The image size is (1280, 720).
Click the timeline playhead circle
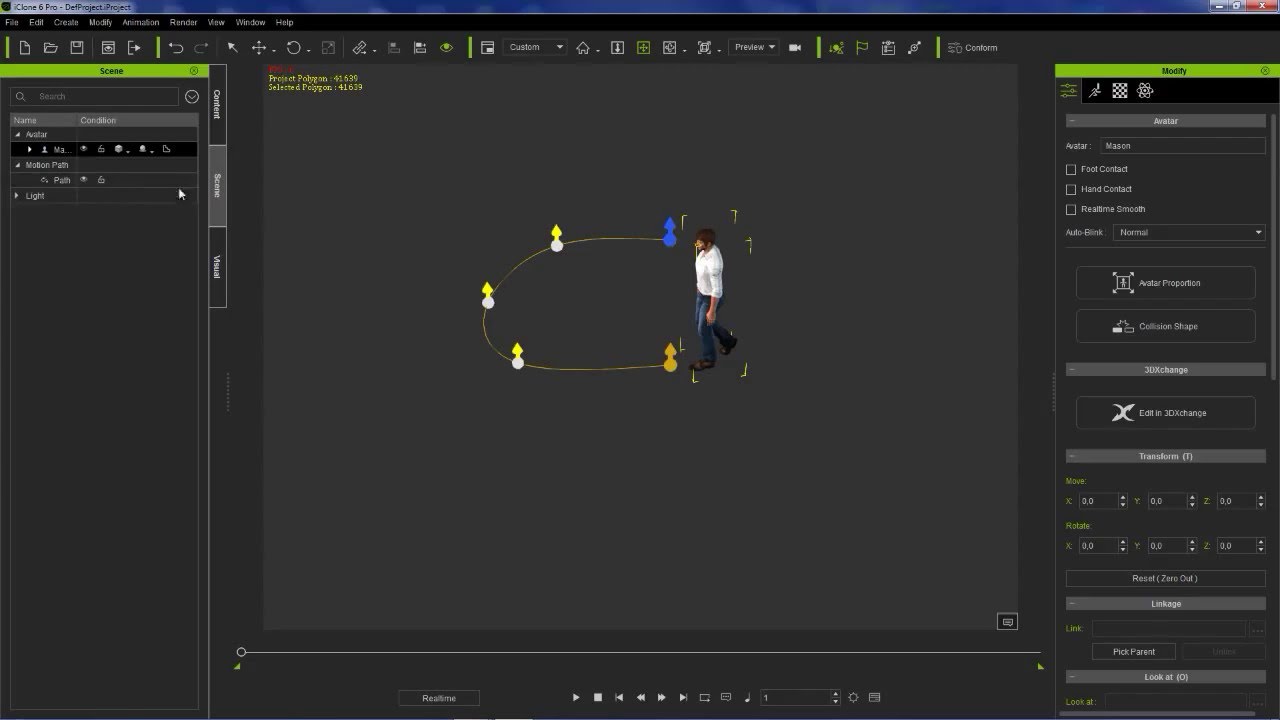[241, 652]
